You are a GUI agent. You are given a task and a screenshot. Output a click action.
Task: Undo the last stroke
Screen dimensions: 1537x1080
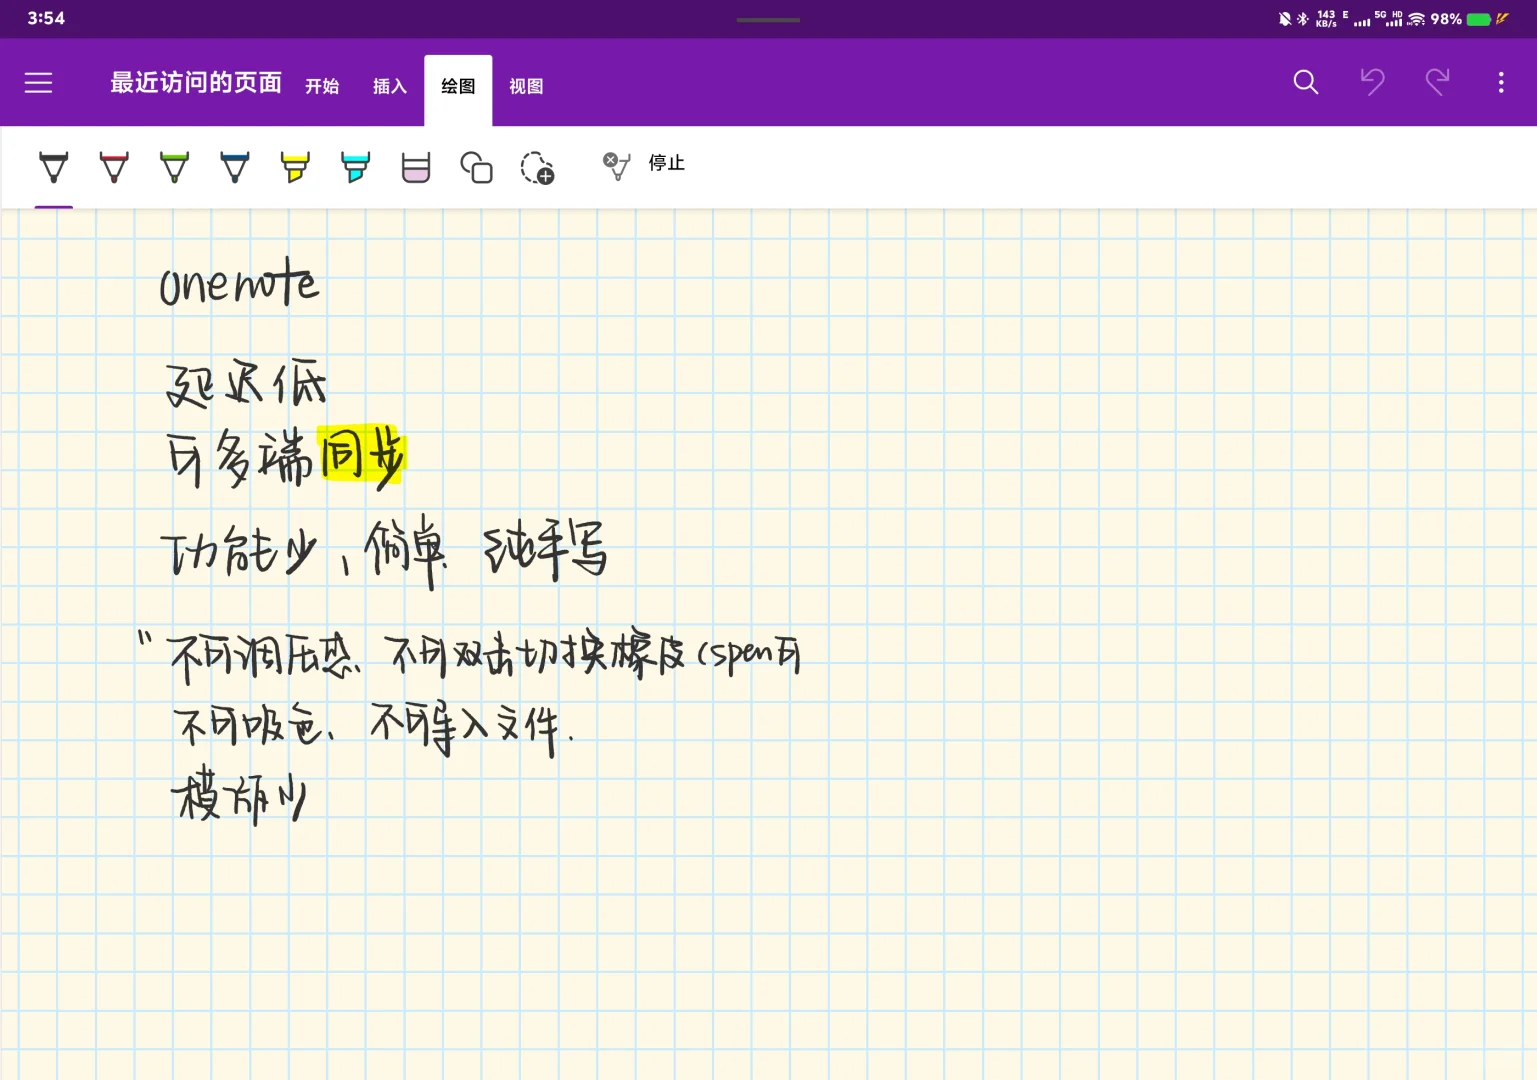pos(1372,82)
